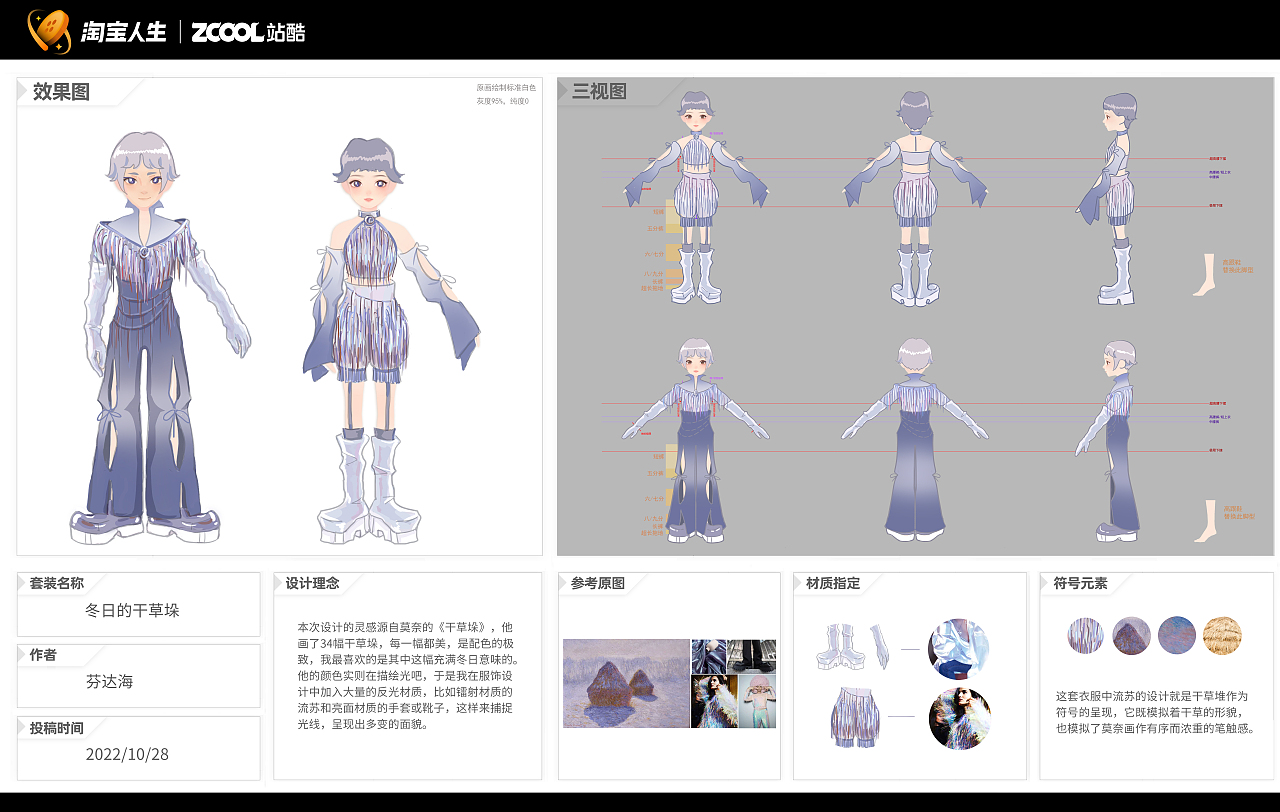Click the 符号元素 heading

pos(1080,583)
